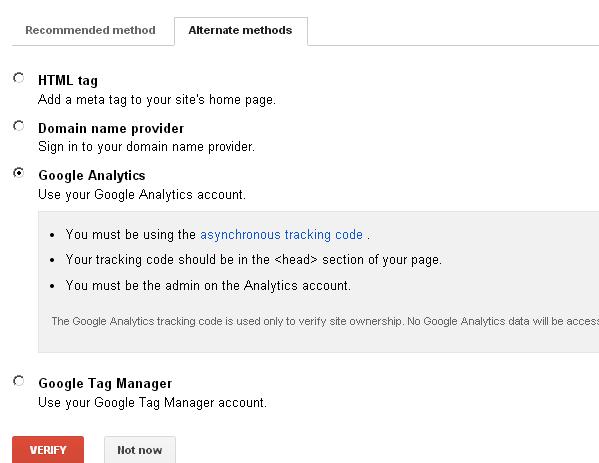Screen dimensions: 599x463
Task: Click the HTML tag heading label
Action: point(68,80)
